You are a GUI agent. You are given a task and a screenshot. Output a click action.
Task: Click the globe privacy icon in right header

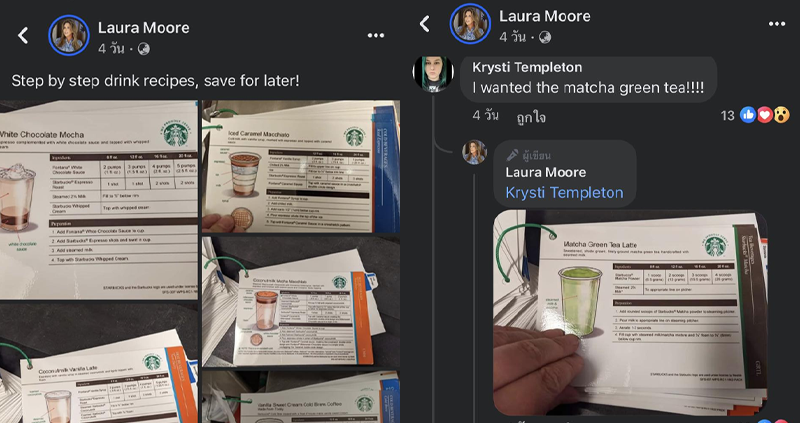(x=544, y=37)
